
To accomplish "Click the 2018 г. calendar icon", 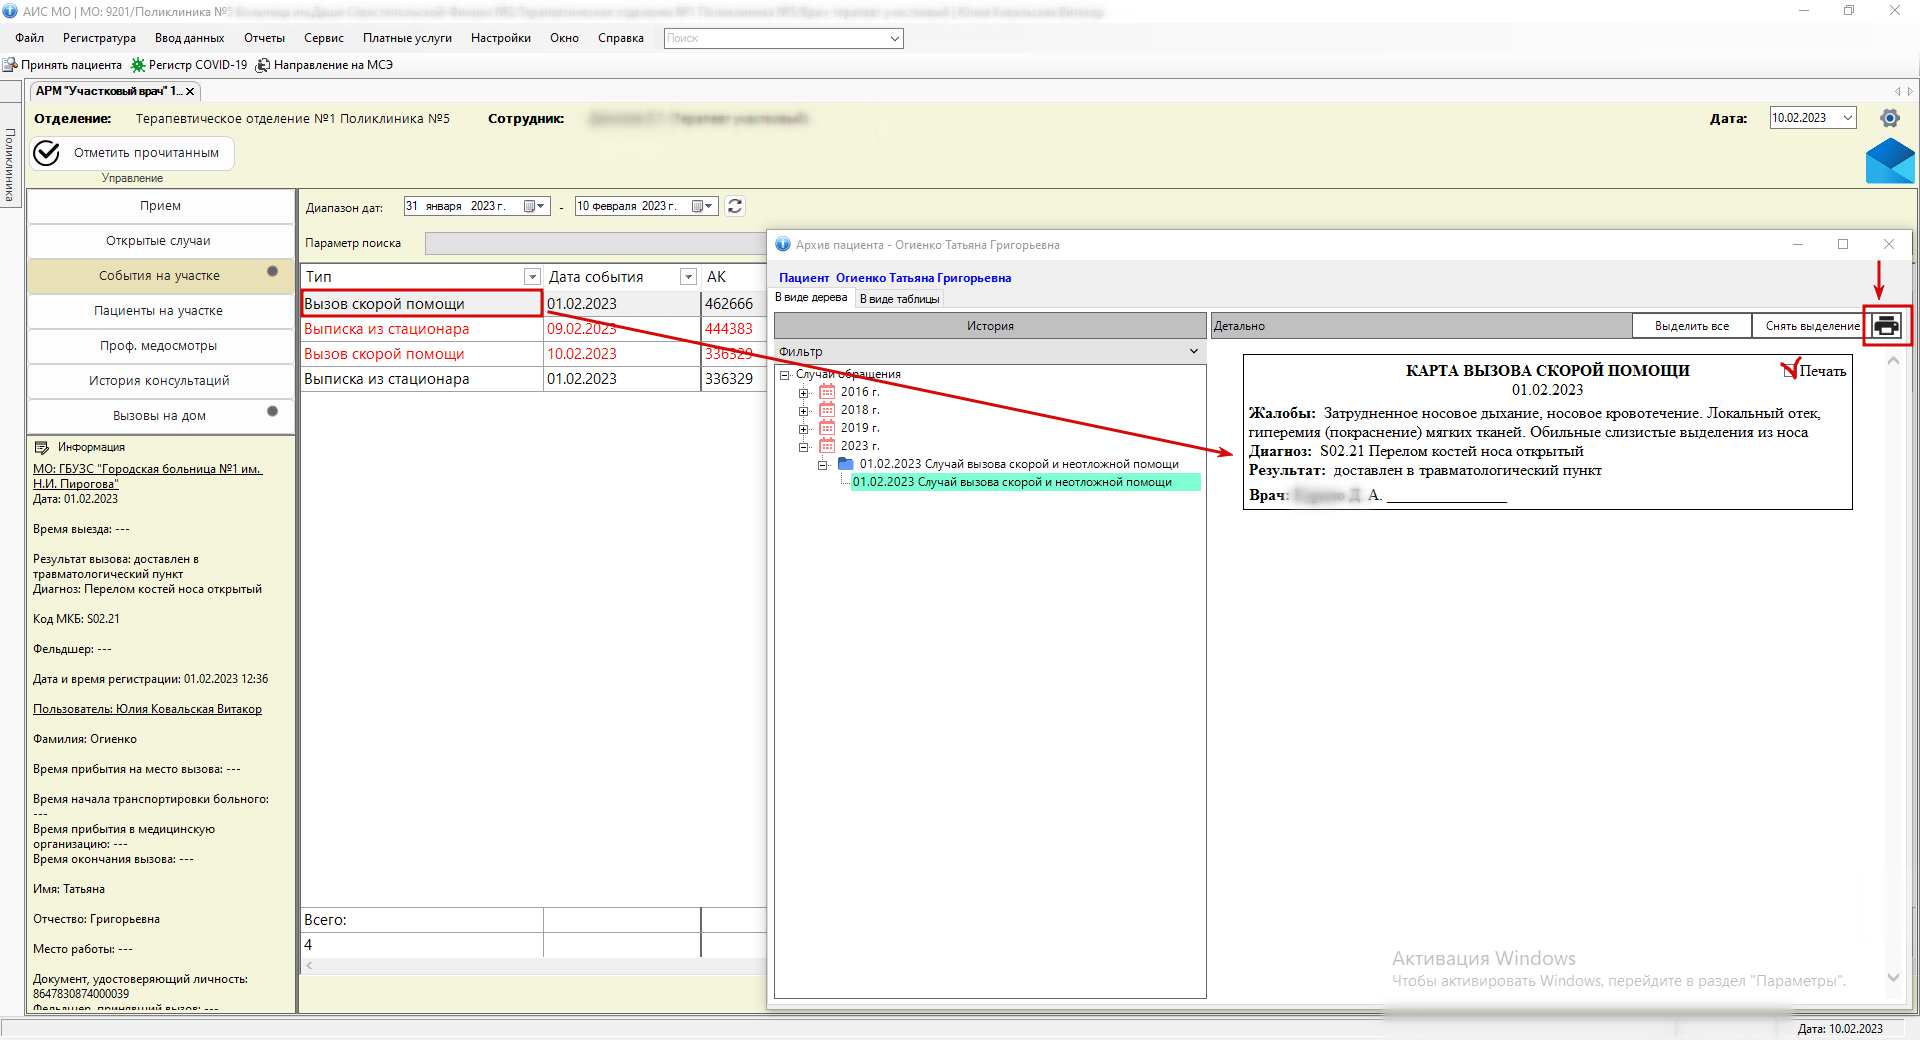I will pyautogui.click(x=827, y=410).
